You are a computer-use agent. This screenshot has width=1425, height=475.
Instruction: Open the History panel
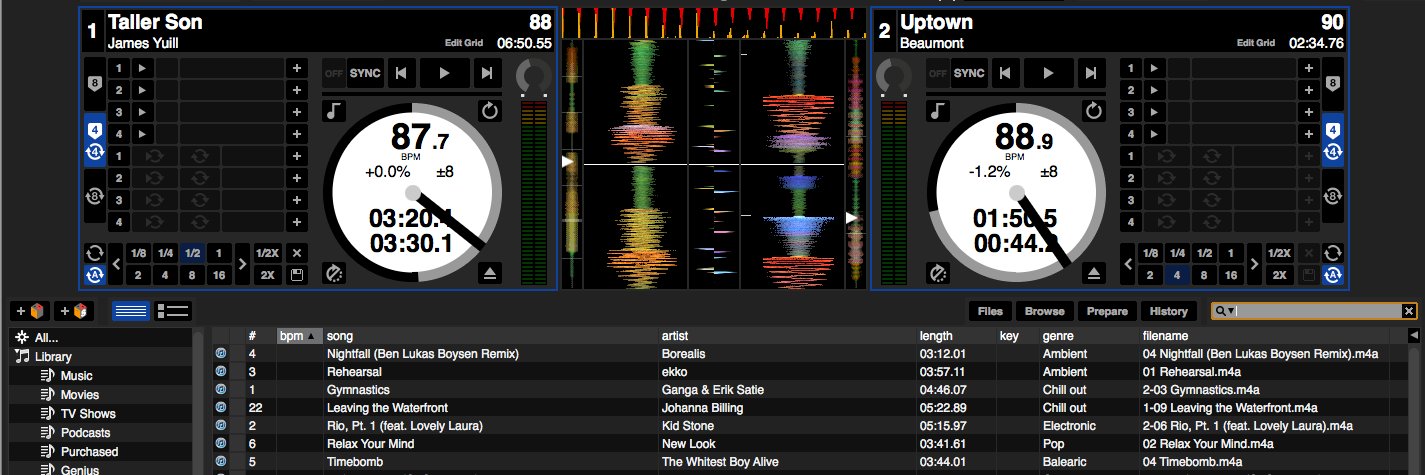[1169, 311]
